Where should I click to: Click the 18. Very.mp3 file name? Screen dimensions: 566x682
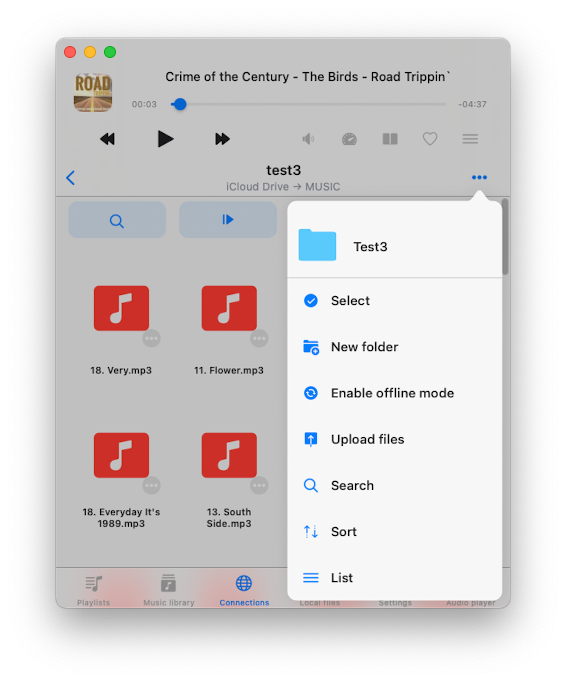[121, 371]
